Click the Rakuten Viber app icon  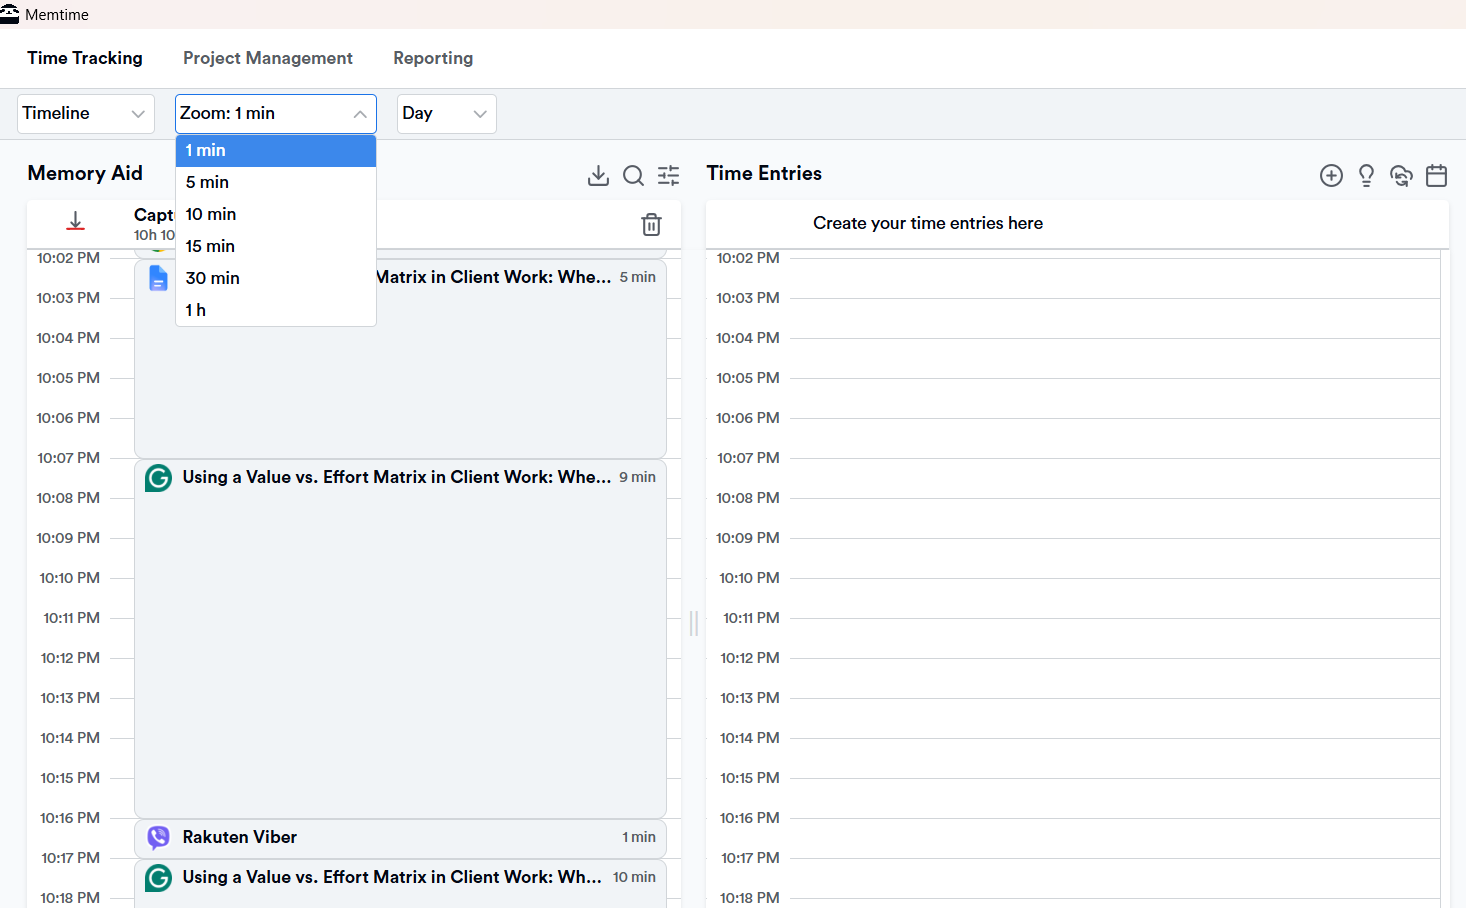158,837
